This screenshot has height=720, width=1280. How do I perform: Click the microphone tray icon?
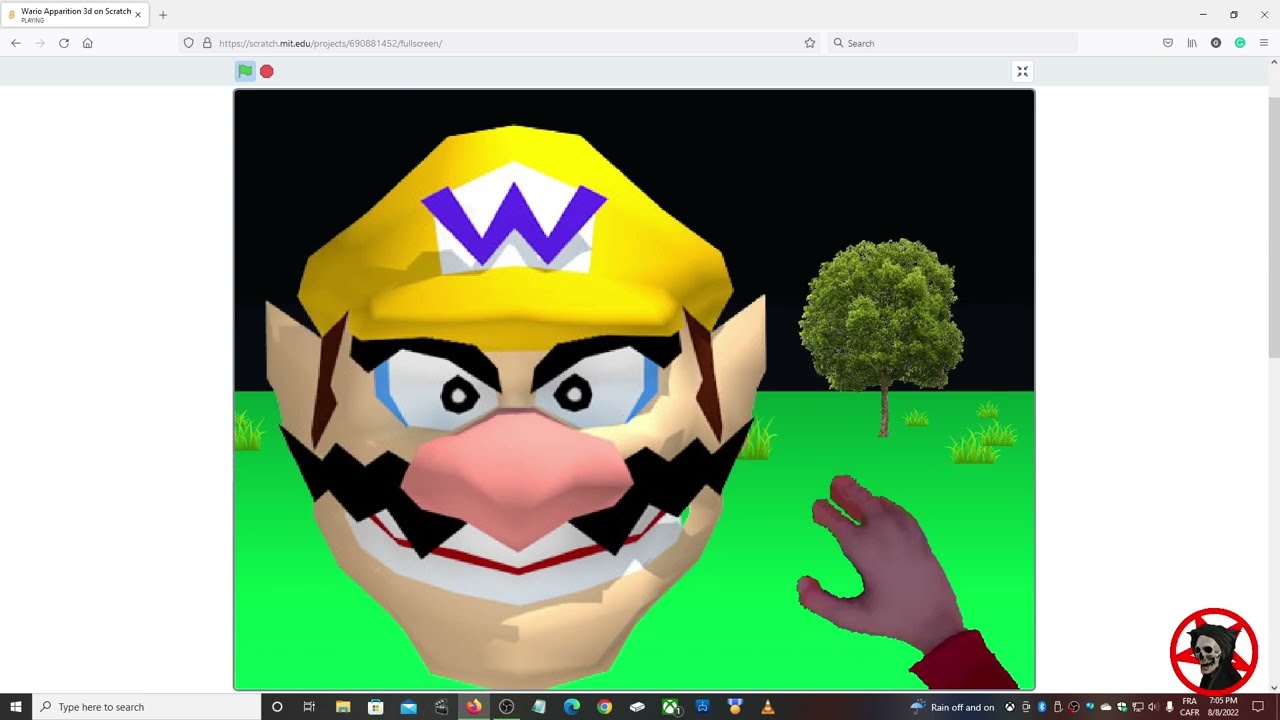[x=1170, y=707]
